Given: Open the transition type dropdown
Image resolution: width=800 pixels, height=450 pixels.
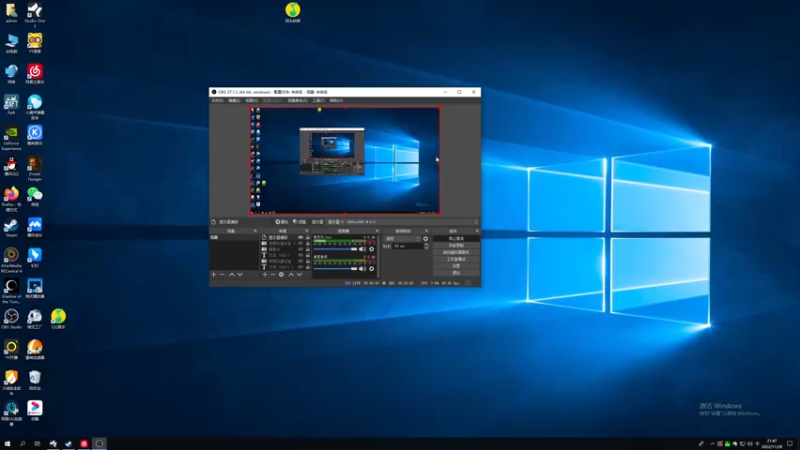Looking at the screenshot, I should pos(403,239).
